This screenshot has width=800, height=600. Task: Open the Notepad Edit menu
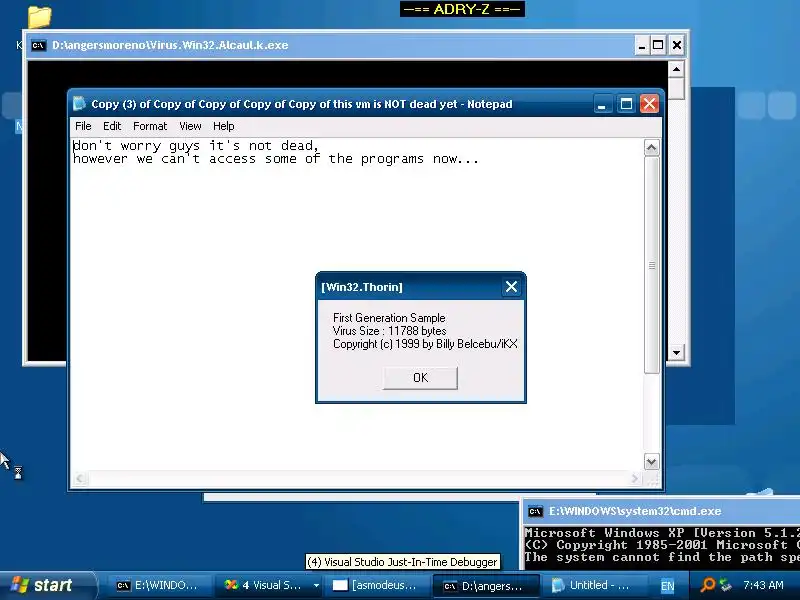tap(112, 126)
